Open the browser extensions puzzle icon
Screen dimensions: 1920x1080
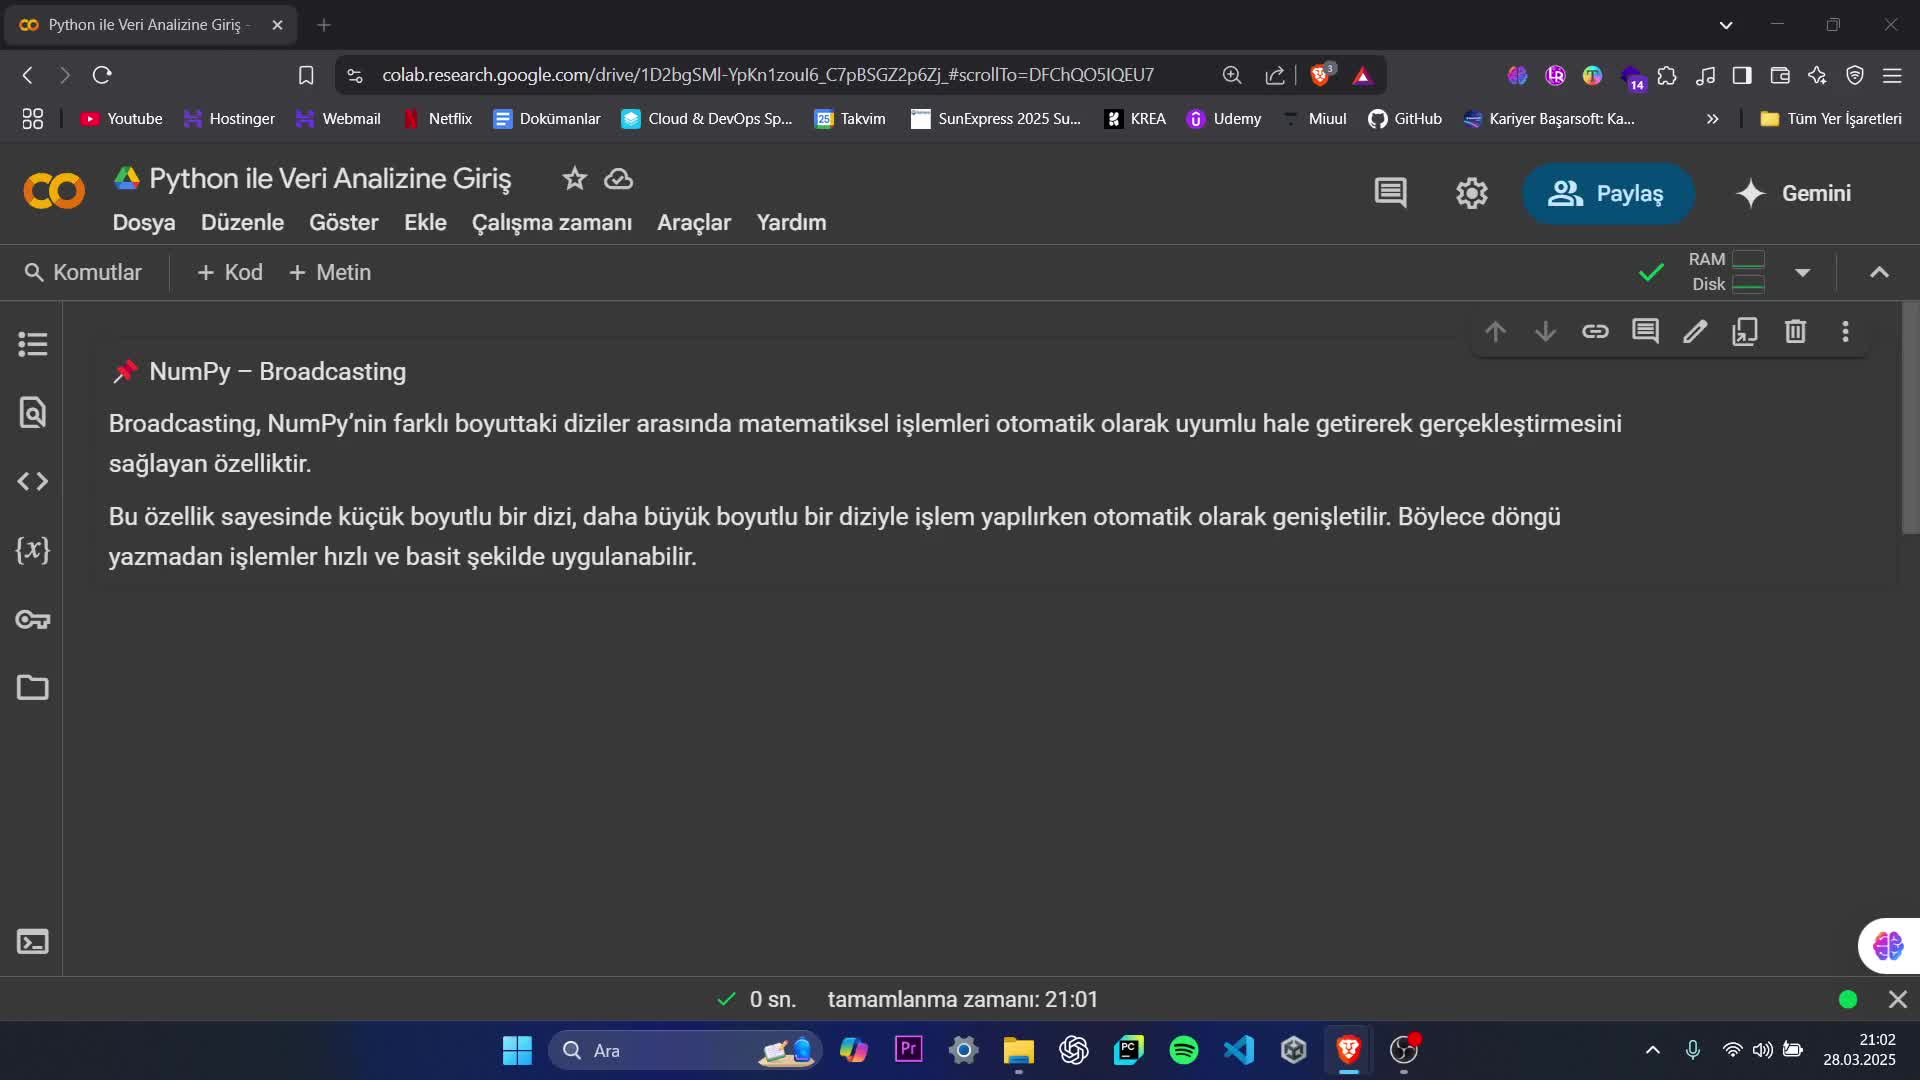pyautogui.click(x=1667, y=75)
